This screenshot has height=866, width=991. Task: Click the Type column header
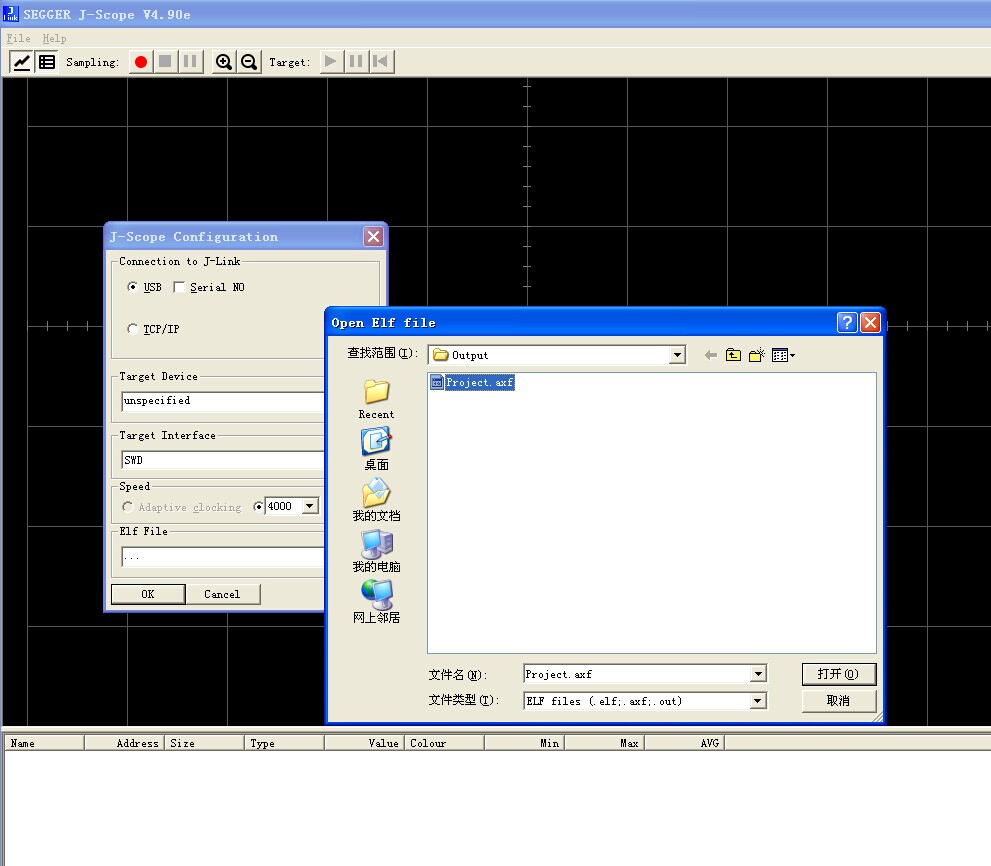(x=284, y=743)
